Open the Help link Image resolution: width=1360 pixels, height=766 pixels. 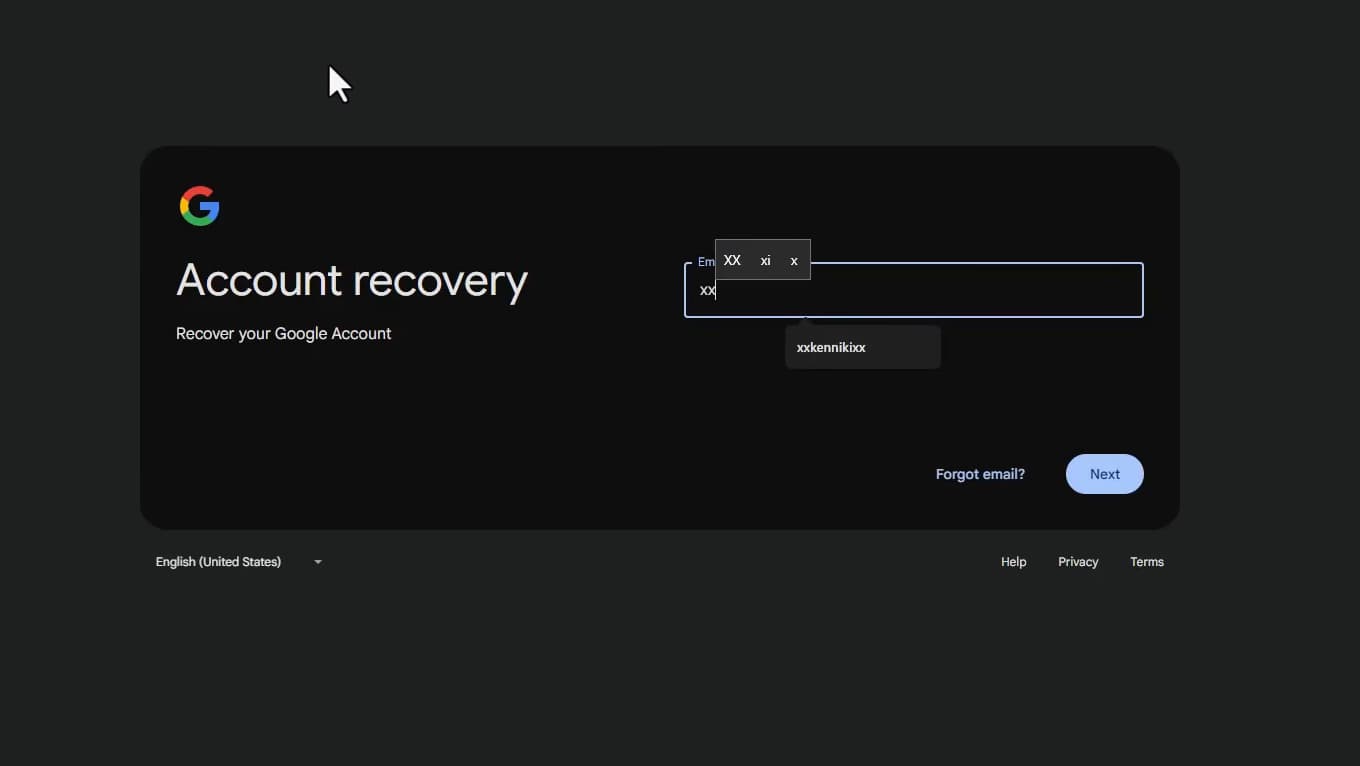click(1013, 562)
